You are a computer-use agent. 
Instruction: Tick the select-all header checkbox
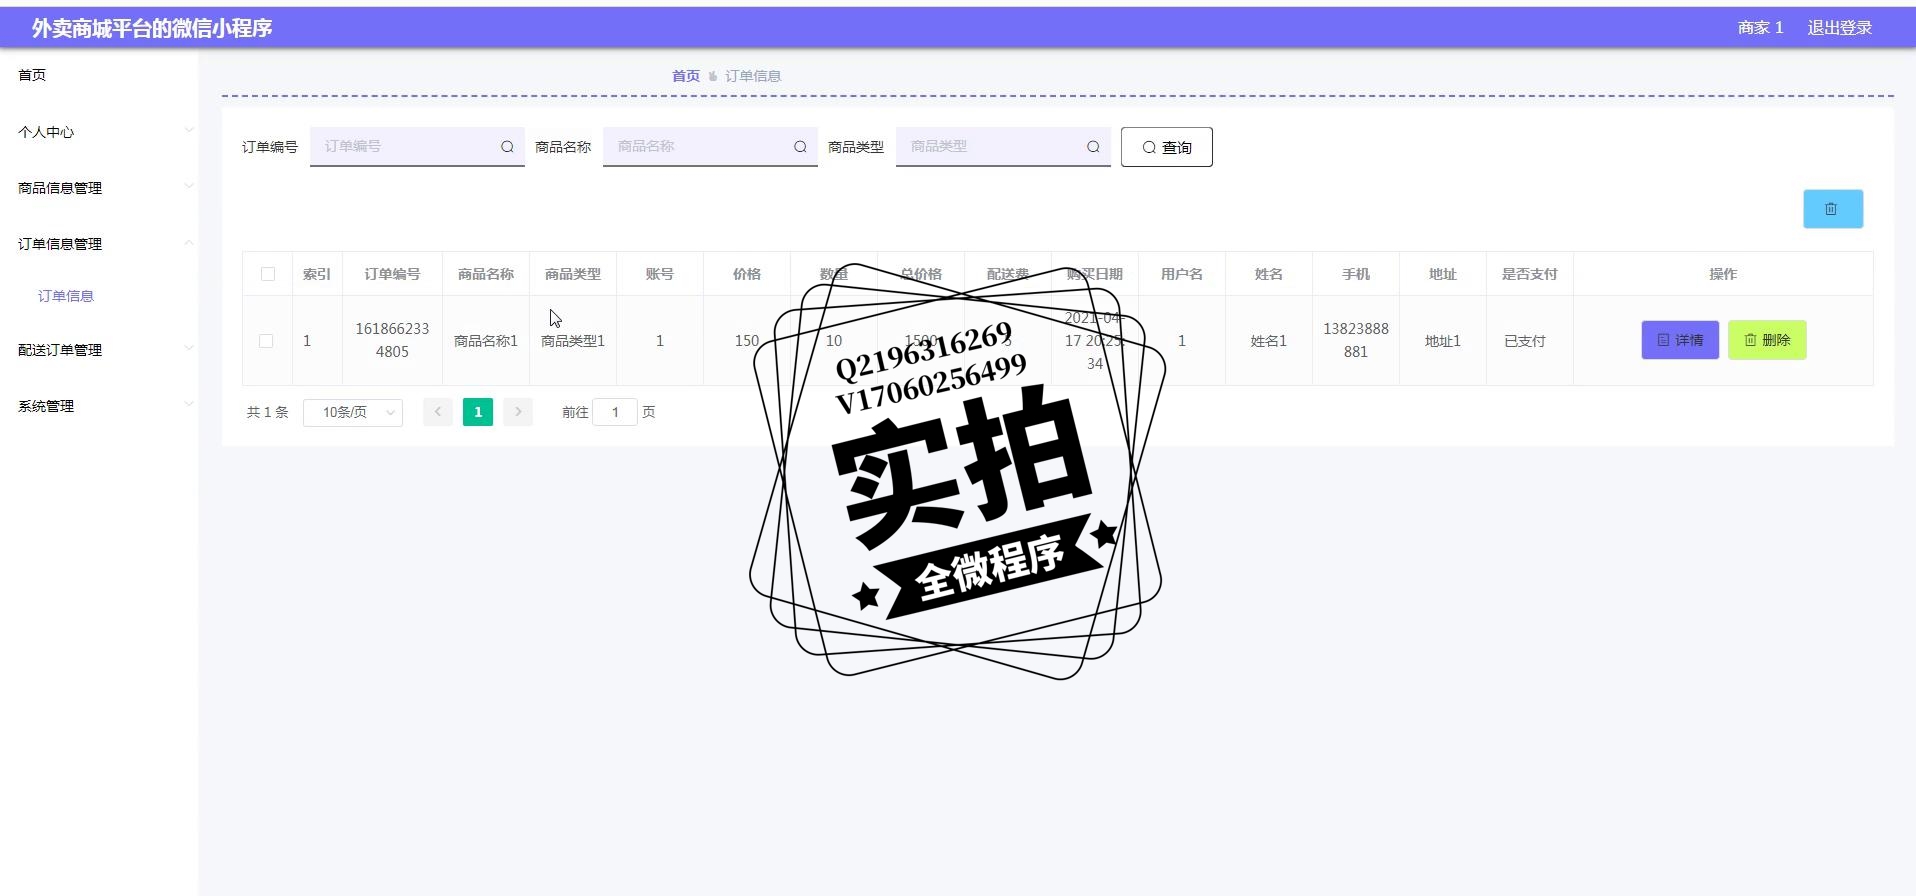click(267, 274)
